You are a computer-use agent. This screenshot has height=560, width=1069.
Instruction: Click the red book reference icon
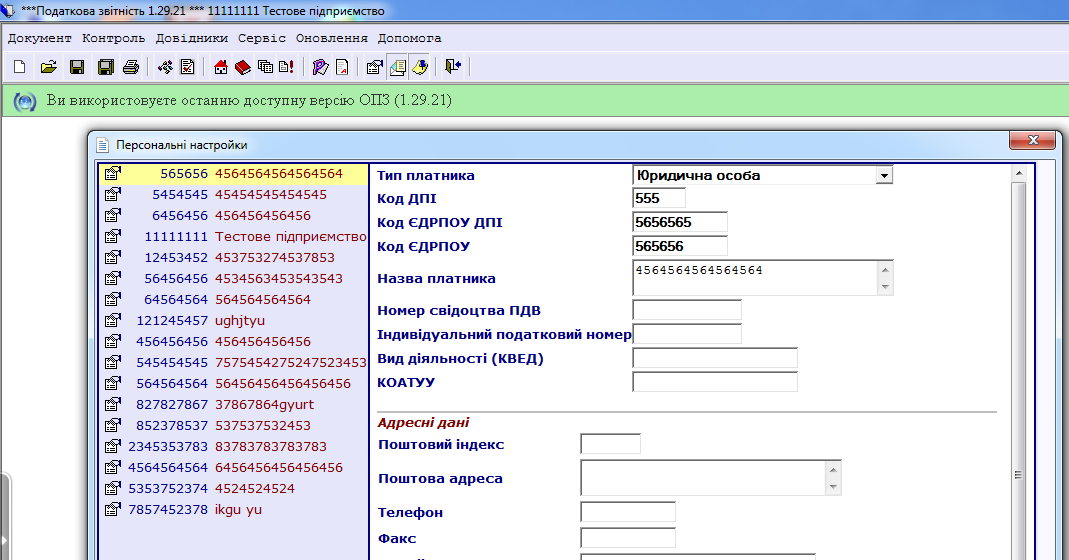243,67
